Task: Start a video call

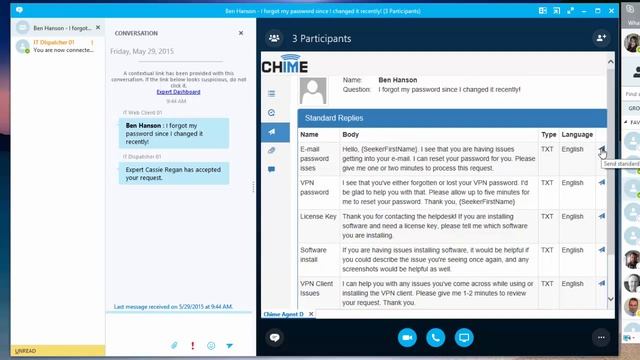Action: [407, 338]
